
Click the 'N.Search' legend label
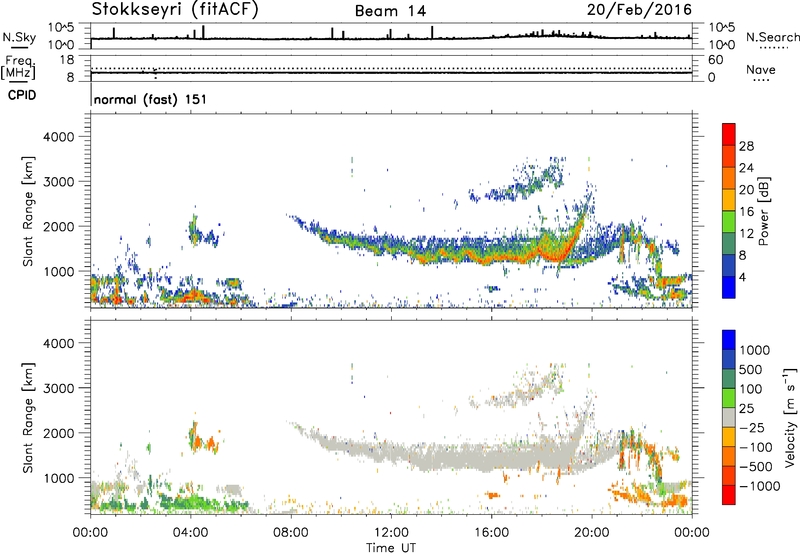point(772,37)
